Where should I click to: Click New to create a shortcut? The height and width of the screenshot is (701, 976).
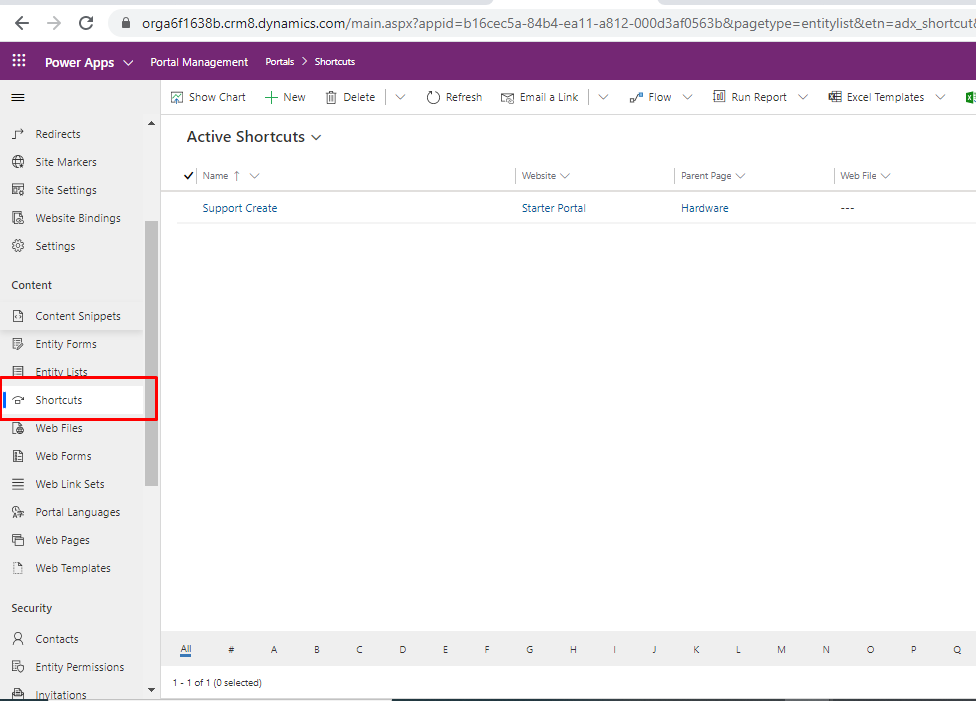[285, 97]
